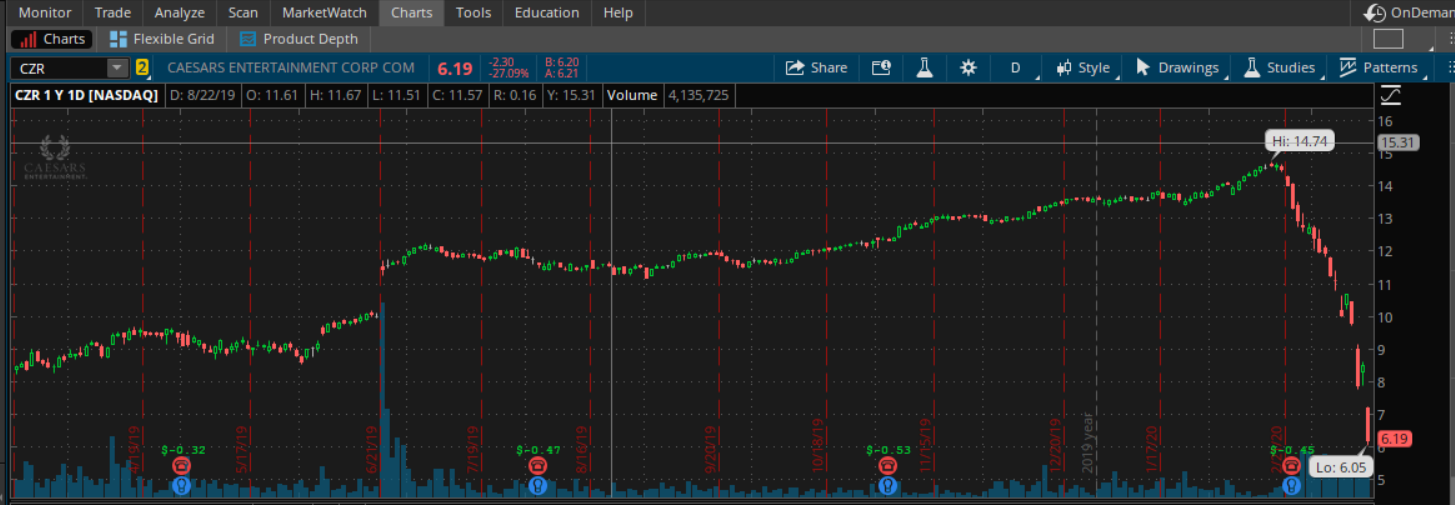Screen dimensions: 1455x505
Task: Open the chart settings gear icon
Action: click(967, 68)
